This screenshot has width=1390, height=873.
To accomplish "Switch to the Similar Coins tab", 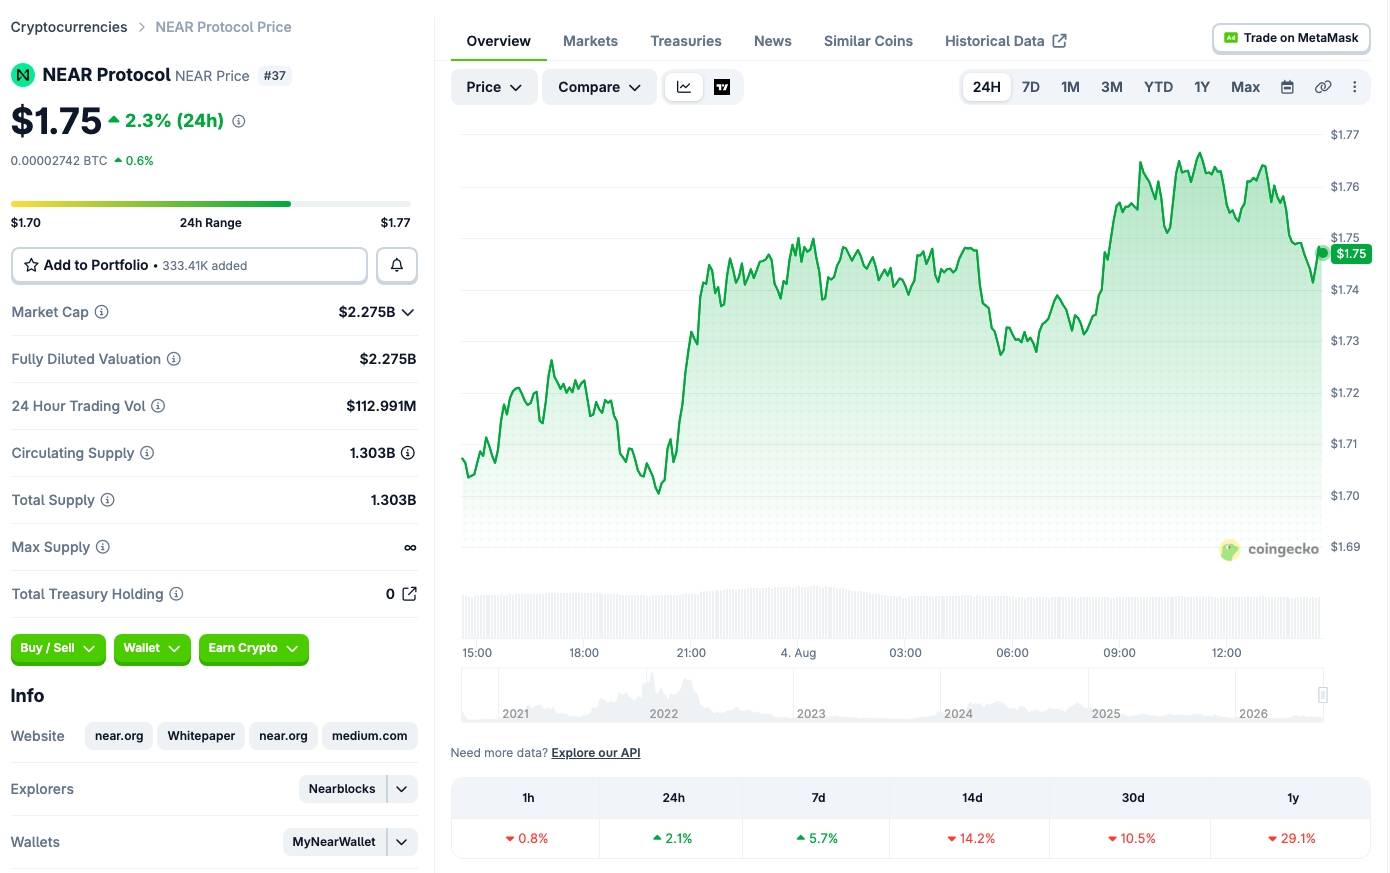I will pyautogui.click(x=868, y=41).
